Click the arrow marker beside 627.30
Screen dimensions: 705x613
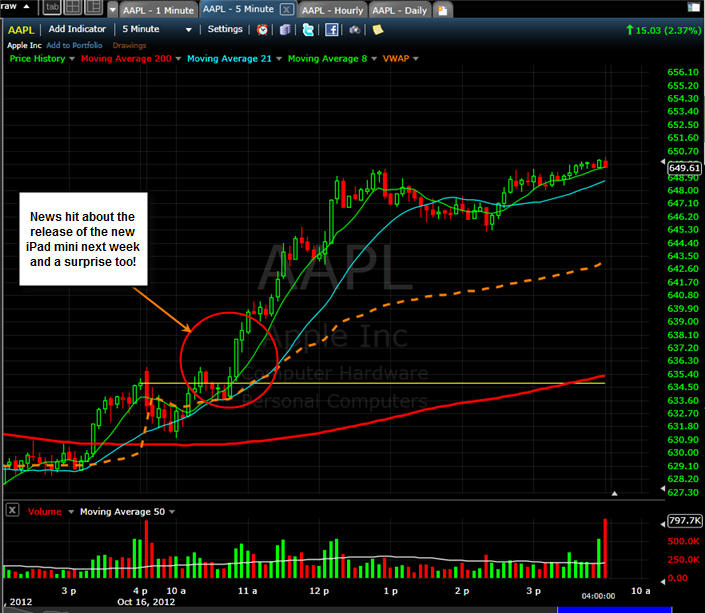tap(663, 488)
